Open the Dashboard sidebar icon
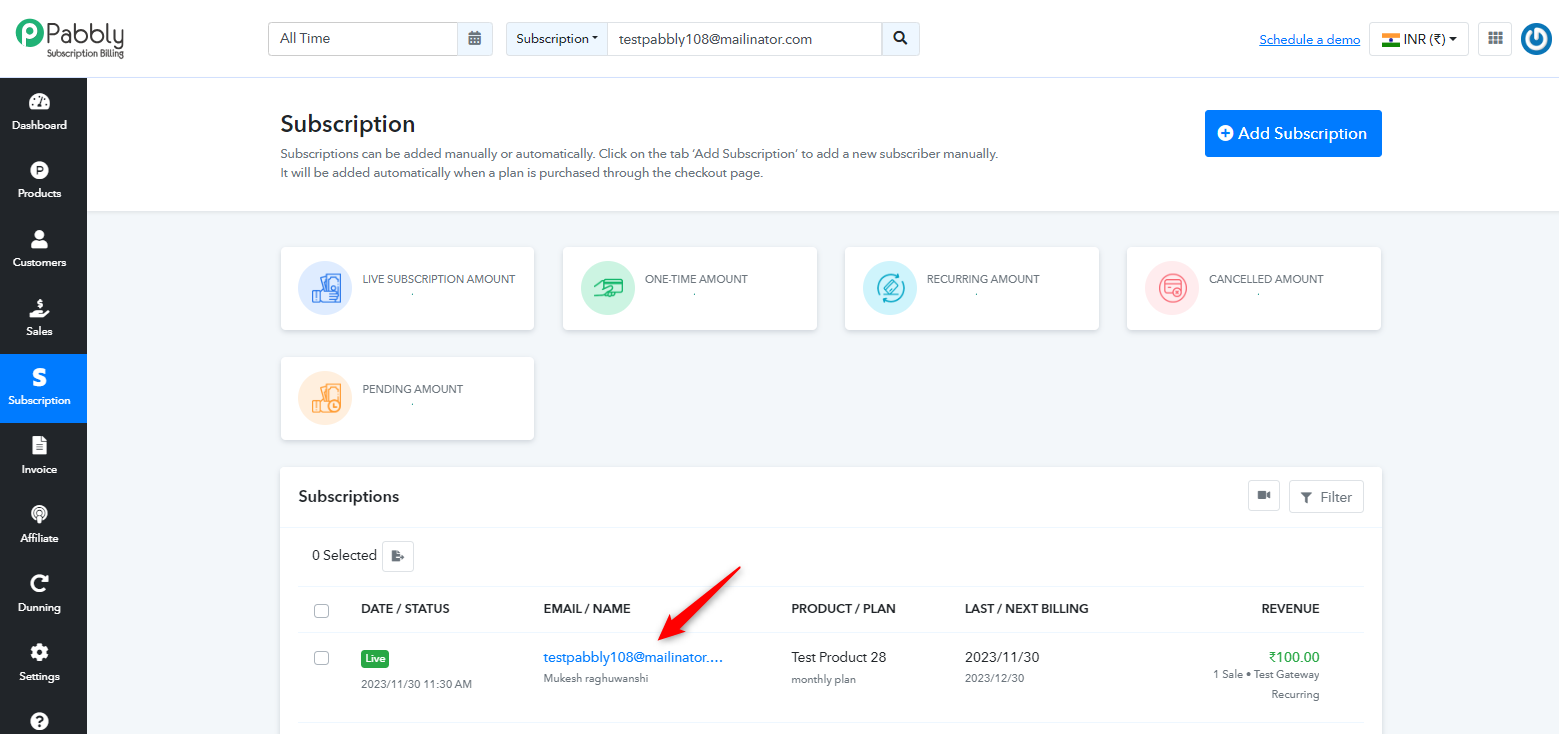Image resolution: width=1559 pixels, height=734 pixels. coord(39,102)
